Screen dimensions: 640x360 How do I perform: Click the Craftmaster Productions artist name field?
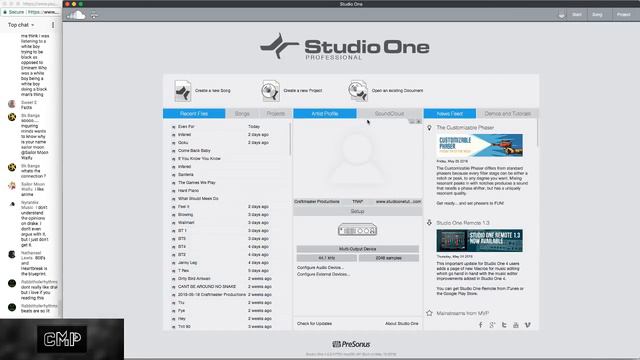click(x=317, y=202)
